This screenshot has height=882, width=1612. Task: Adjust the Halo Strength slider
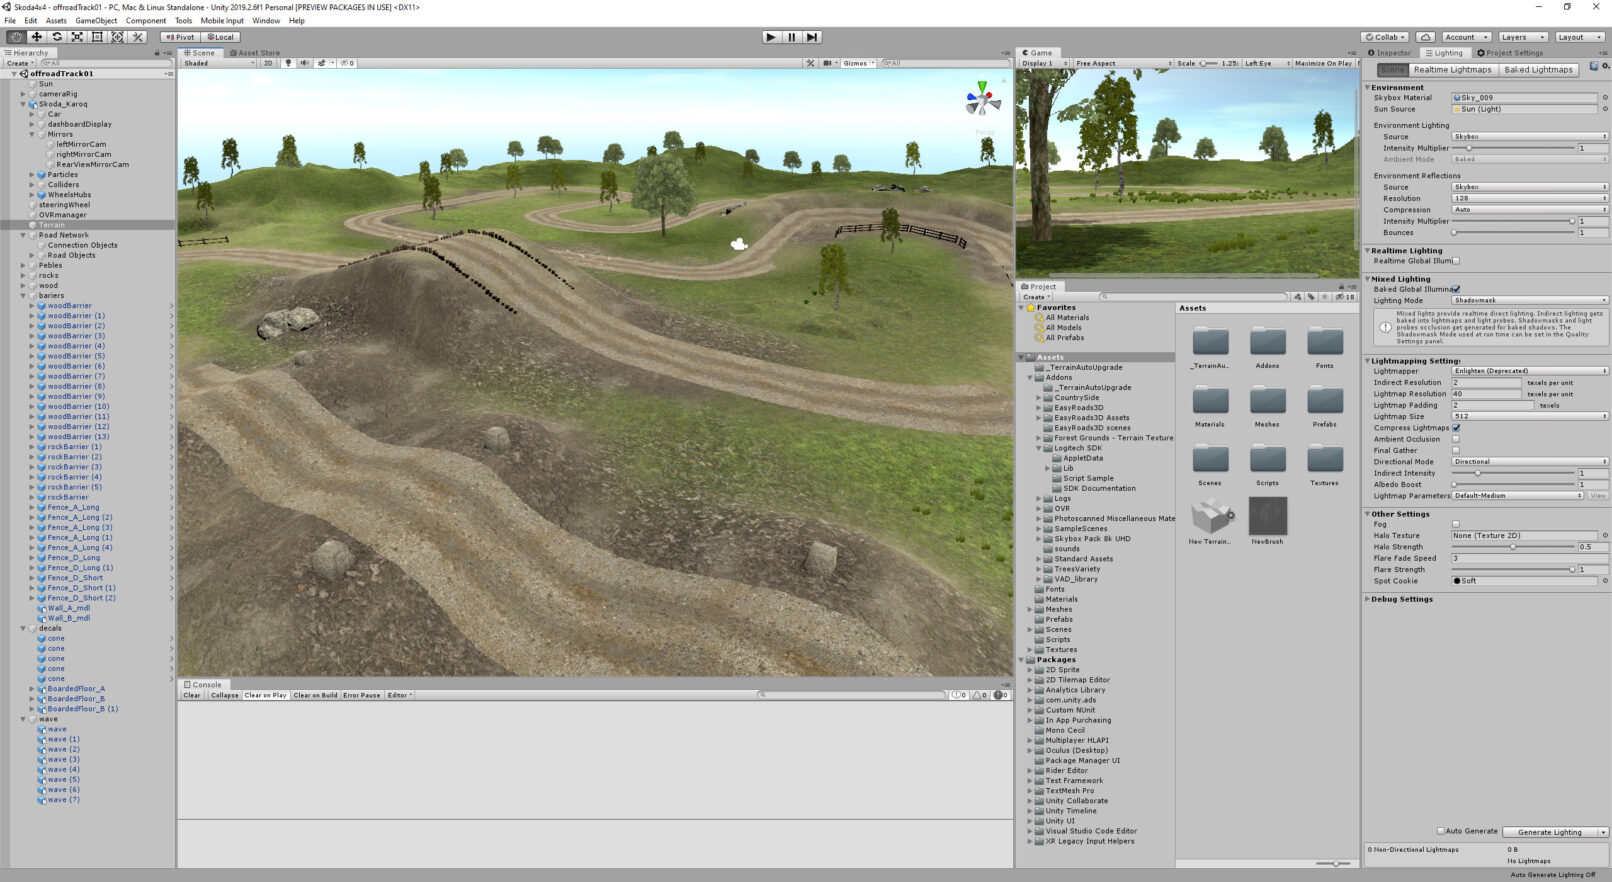[x=1513, y=547]
